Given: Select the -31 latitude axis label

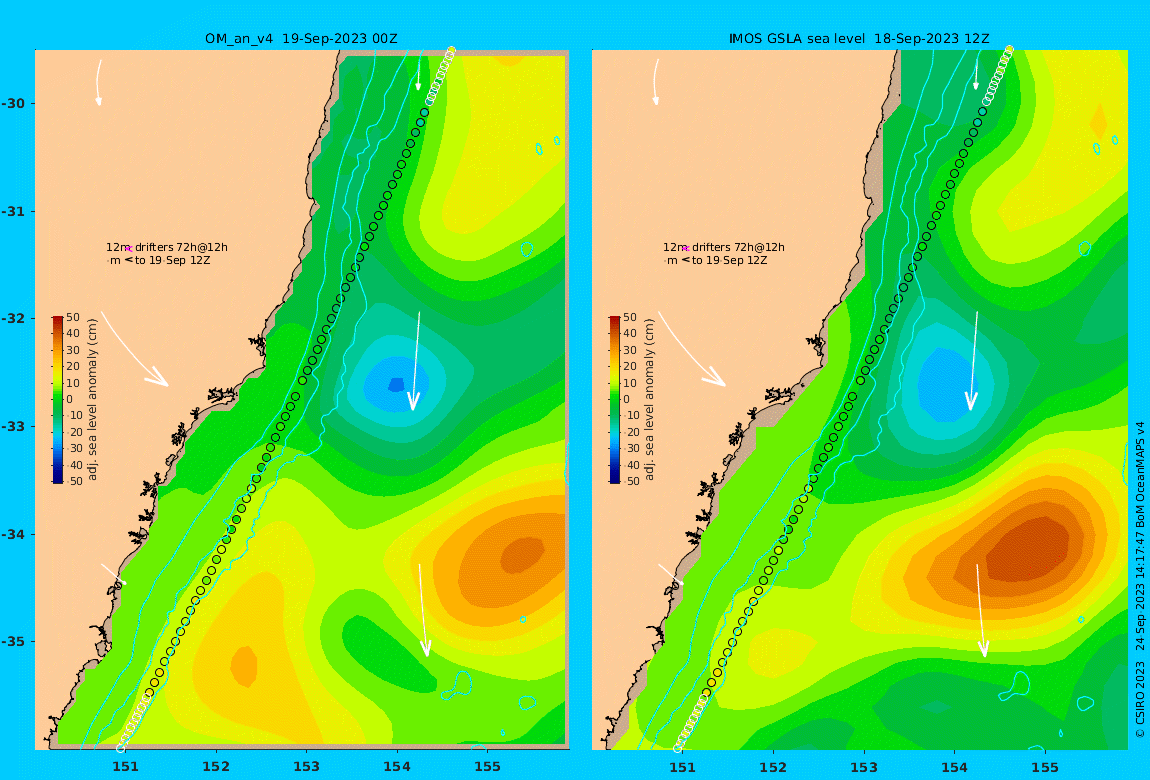Looking at the screenshot, I should 13,211.
